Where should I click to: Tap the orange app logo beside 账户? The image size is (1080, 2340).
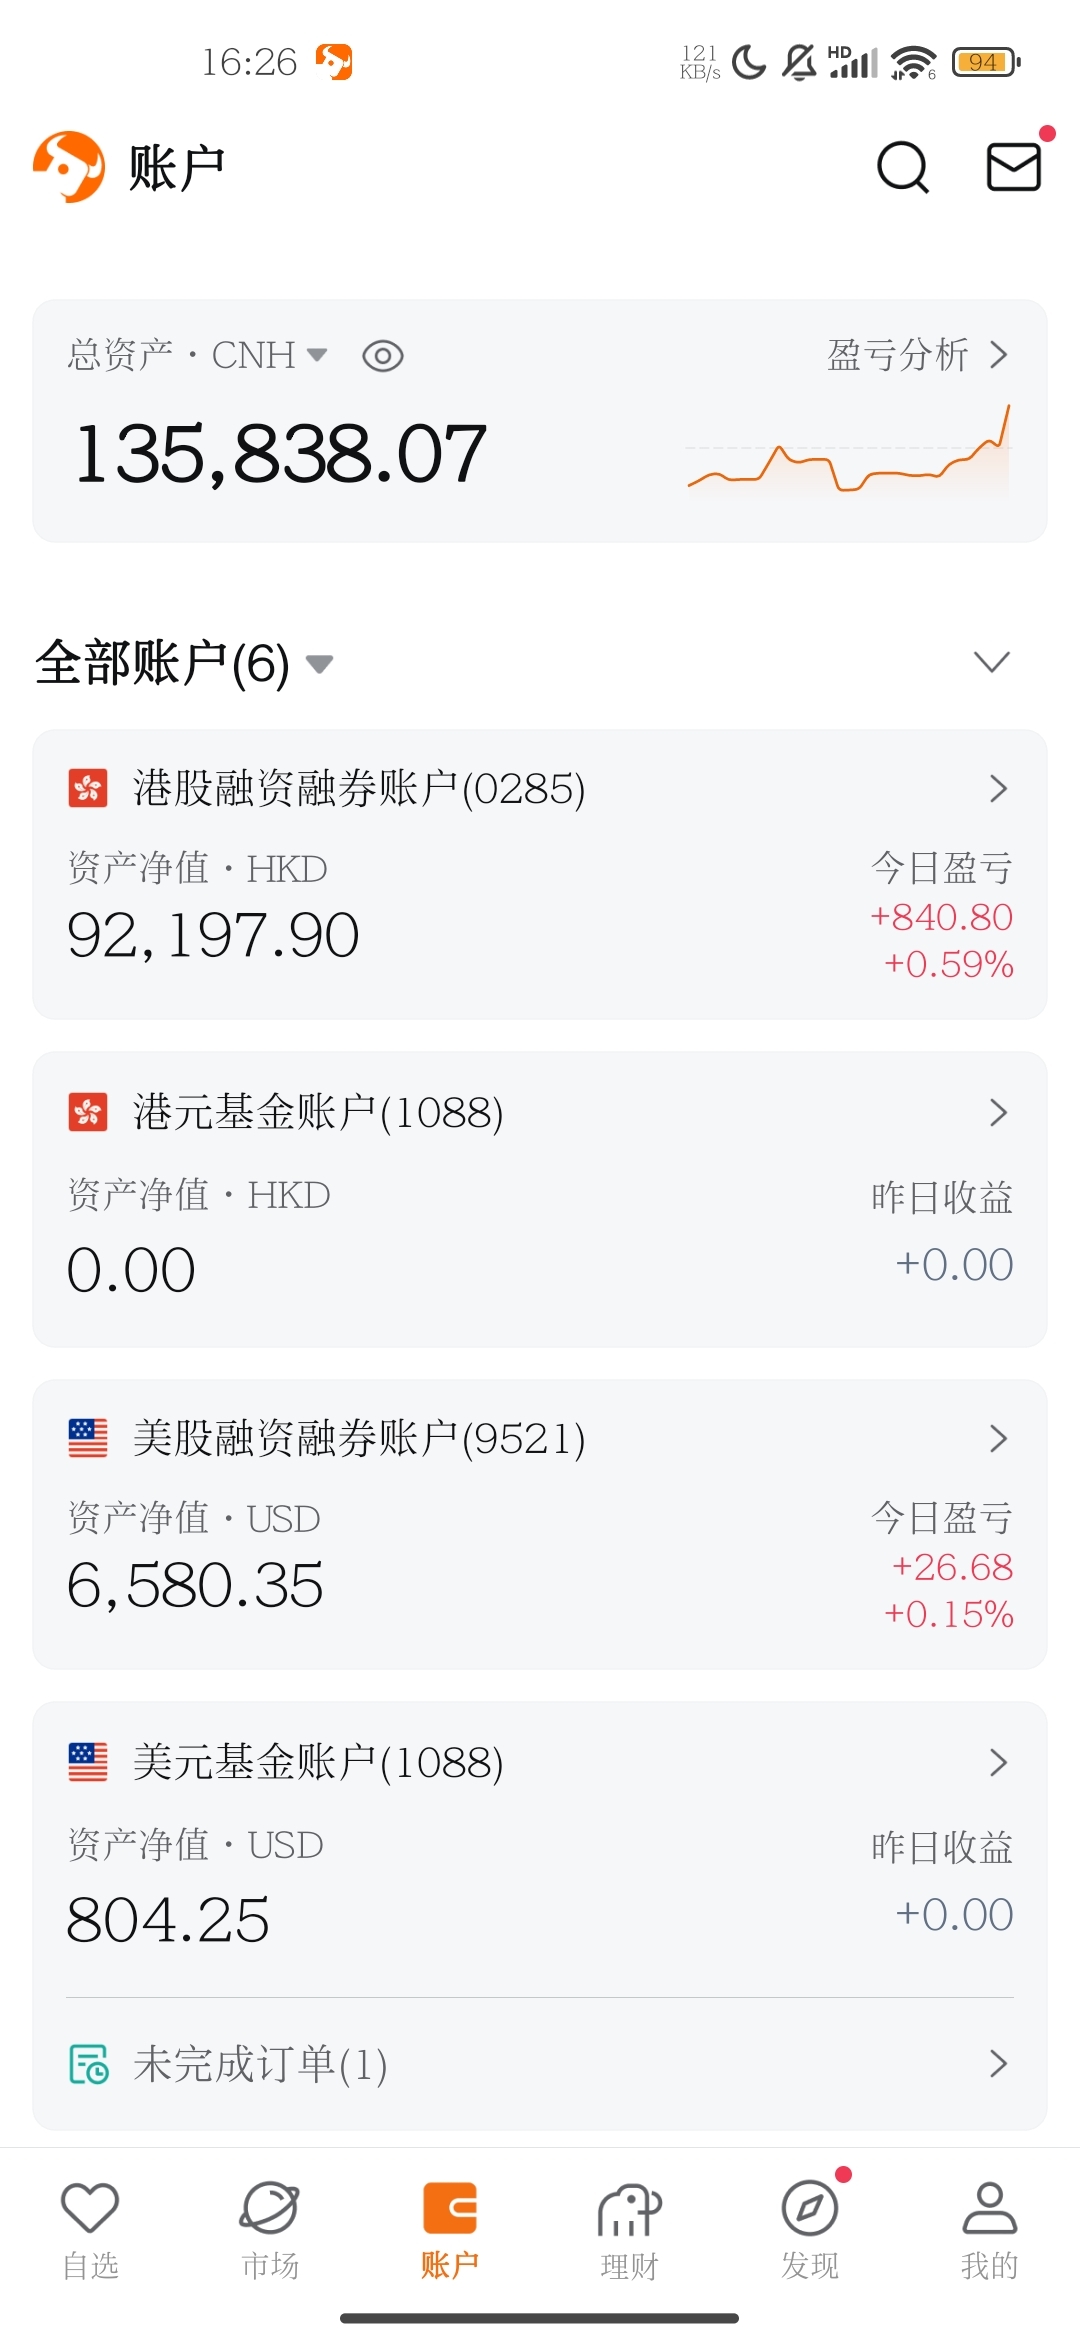point(69,167)
